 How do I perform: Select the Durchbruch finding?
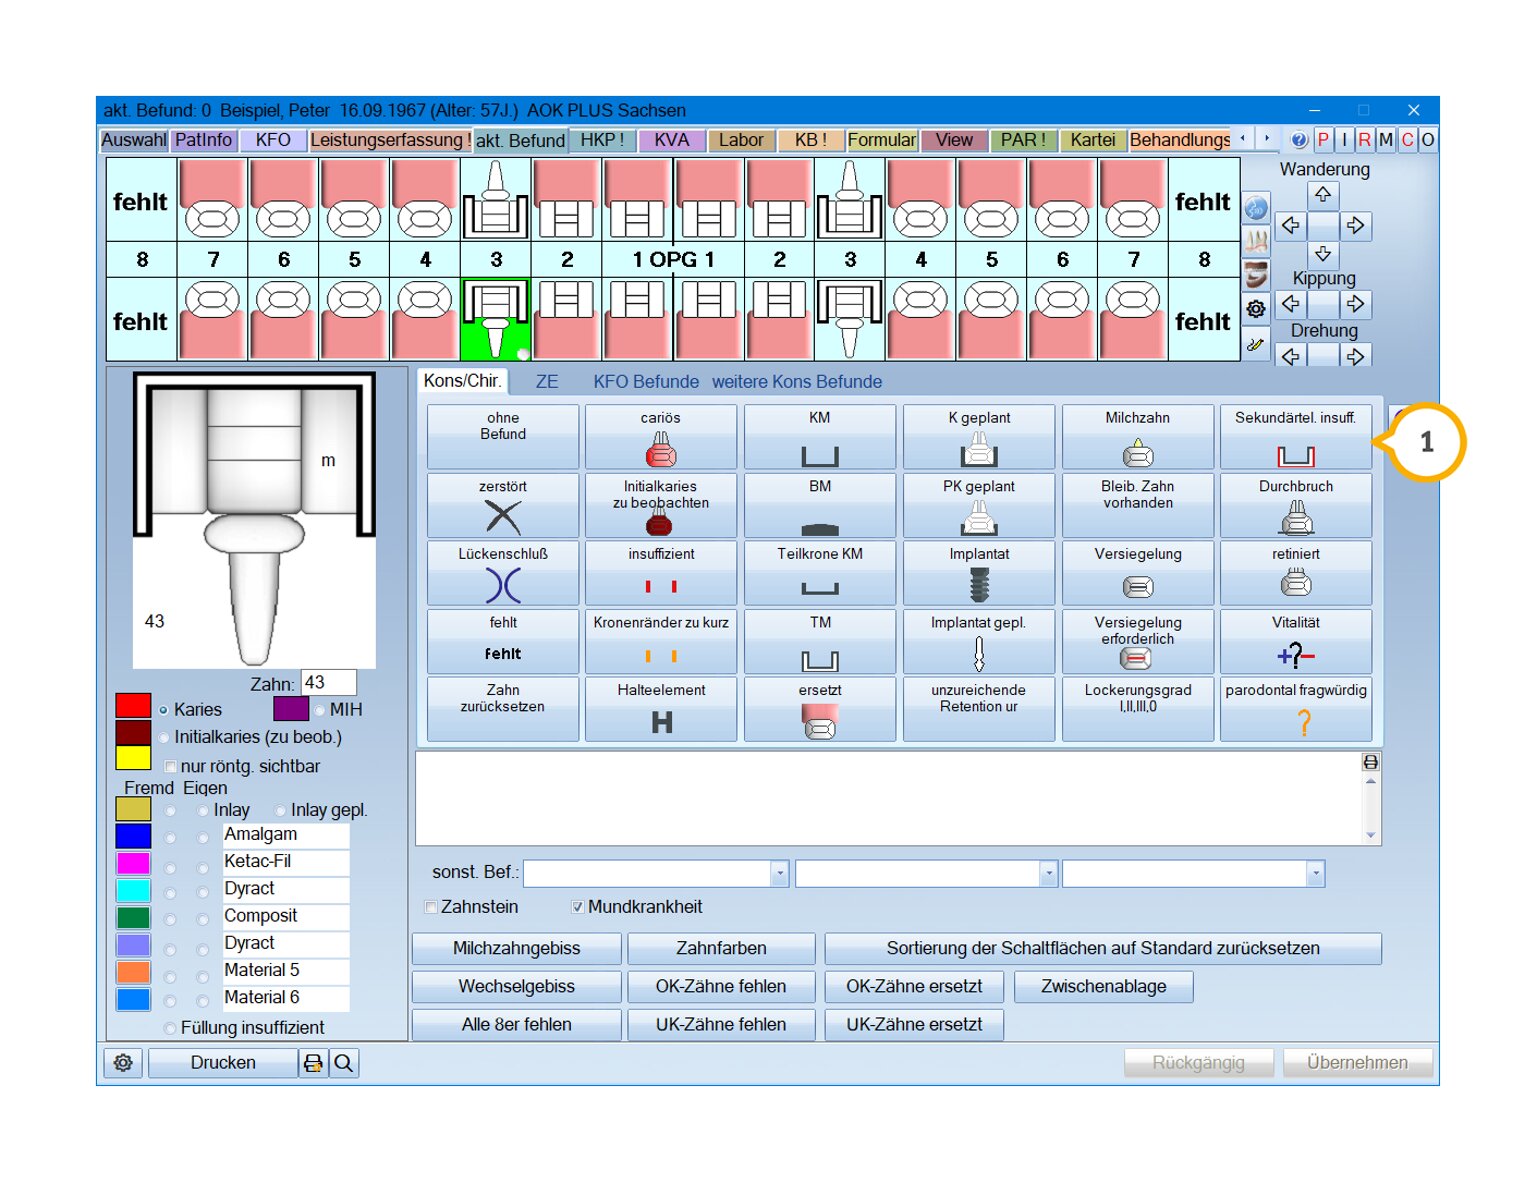pyautogui.click(x=1296, y=505)
